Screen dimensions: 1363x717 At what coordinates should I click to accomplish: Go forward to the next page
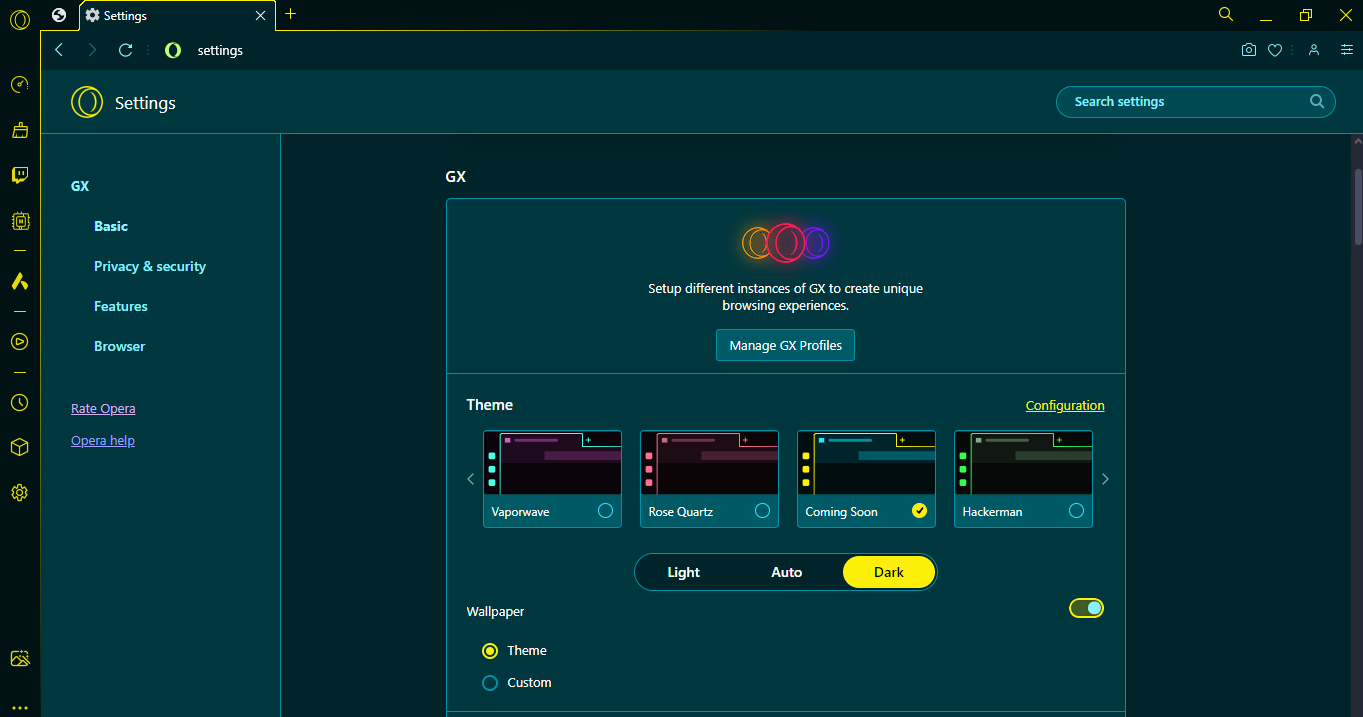92,50
